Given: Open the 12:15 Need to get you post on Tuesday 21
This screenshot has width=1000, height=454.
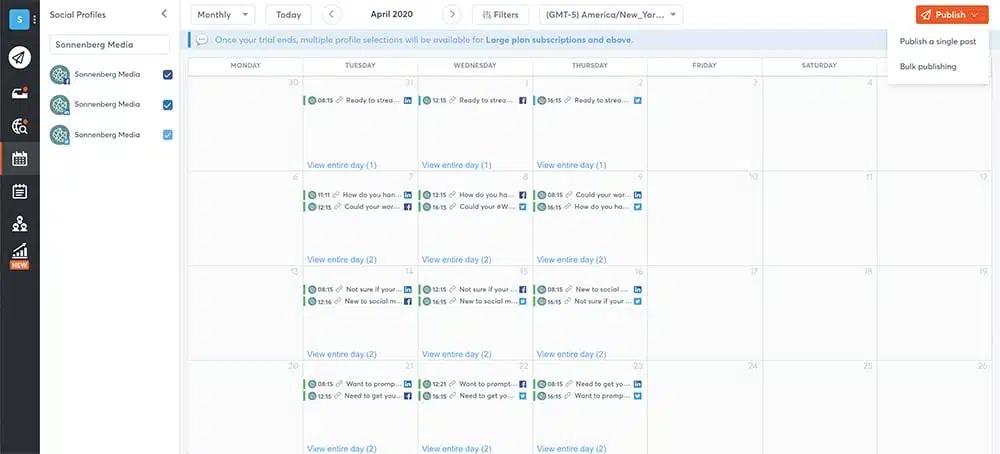Looking at the screenshot, I should coord(358,395).
